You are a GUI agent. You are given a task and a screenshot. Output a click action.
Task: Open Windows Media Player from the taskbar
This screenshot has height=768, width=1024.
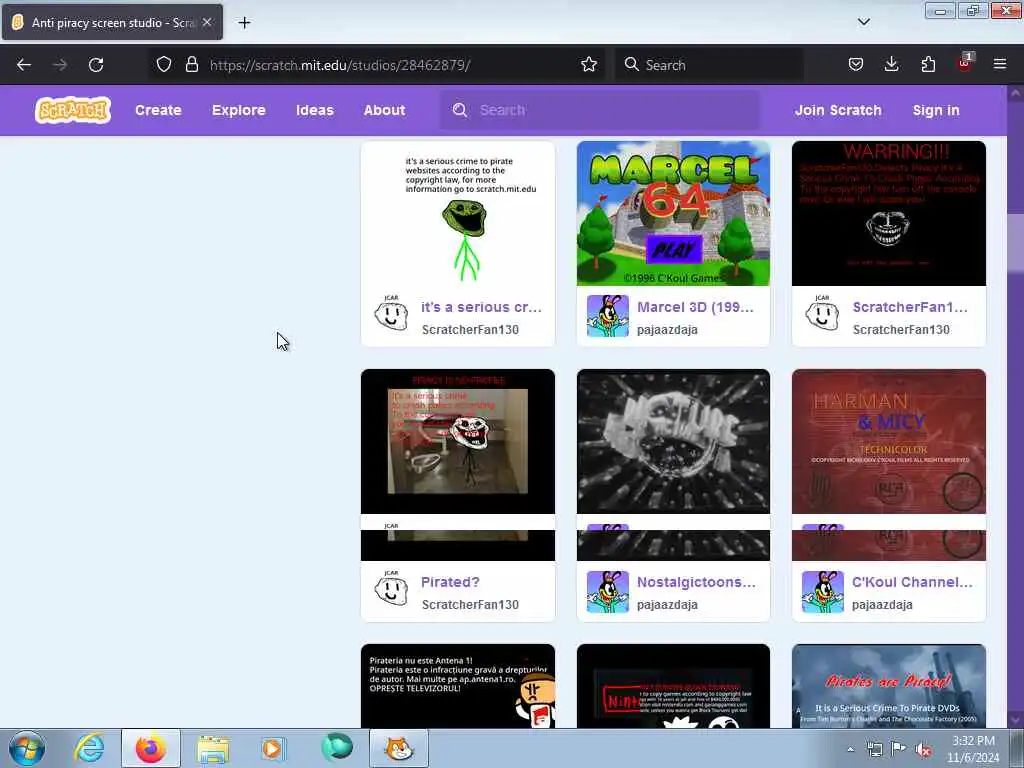[x=273, y=748]
